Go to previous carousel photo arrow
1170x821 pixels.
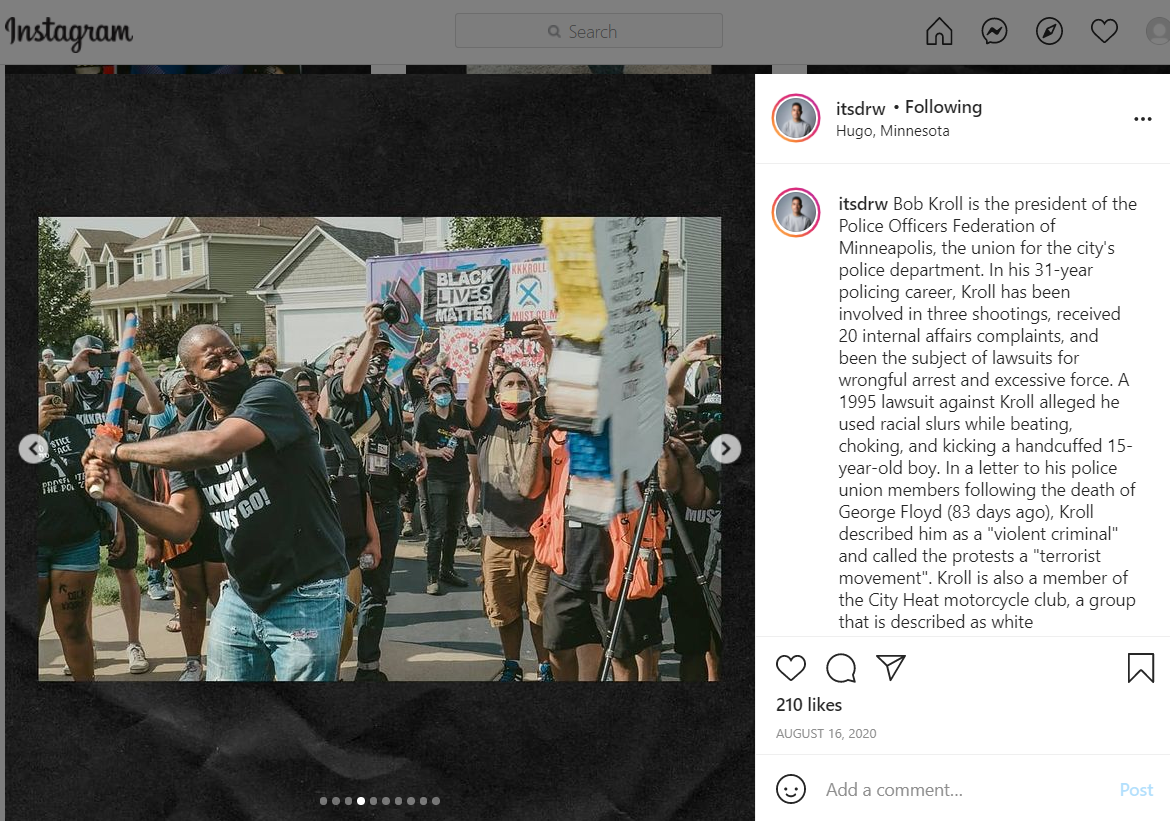[x=33, y=449]
